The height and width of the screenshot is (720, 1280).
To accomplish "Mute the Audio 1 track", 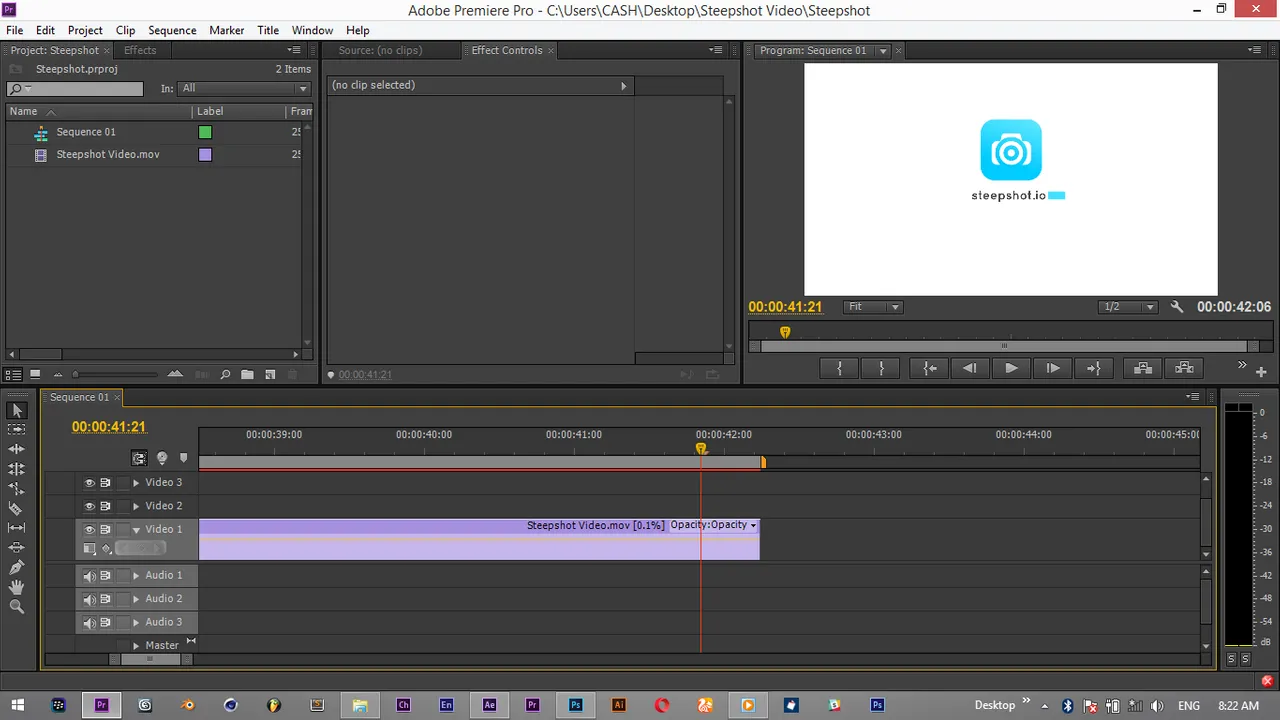I will click(x=89, y=576).
